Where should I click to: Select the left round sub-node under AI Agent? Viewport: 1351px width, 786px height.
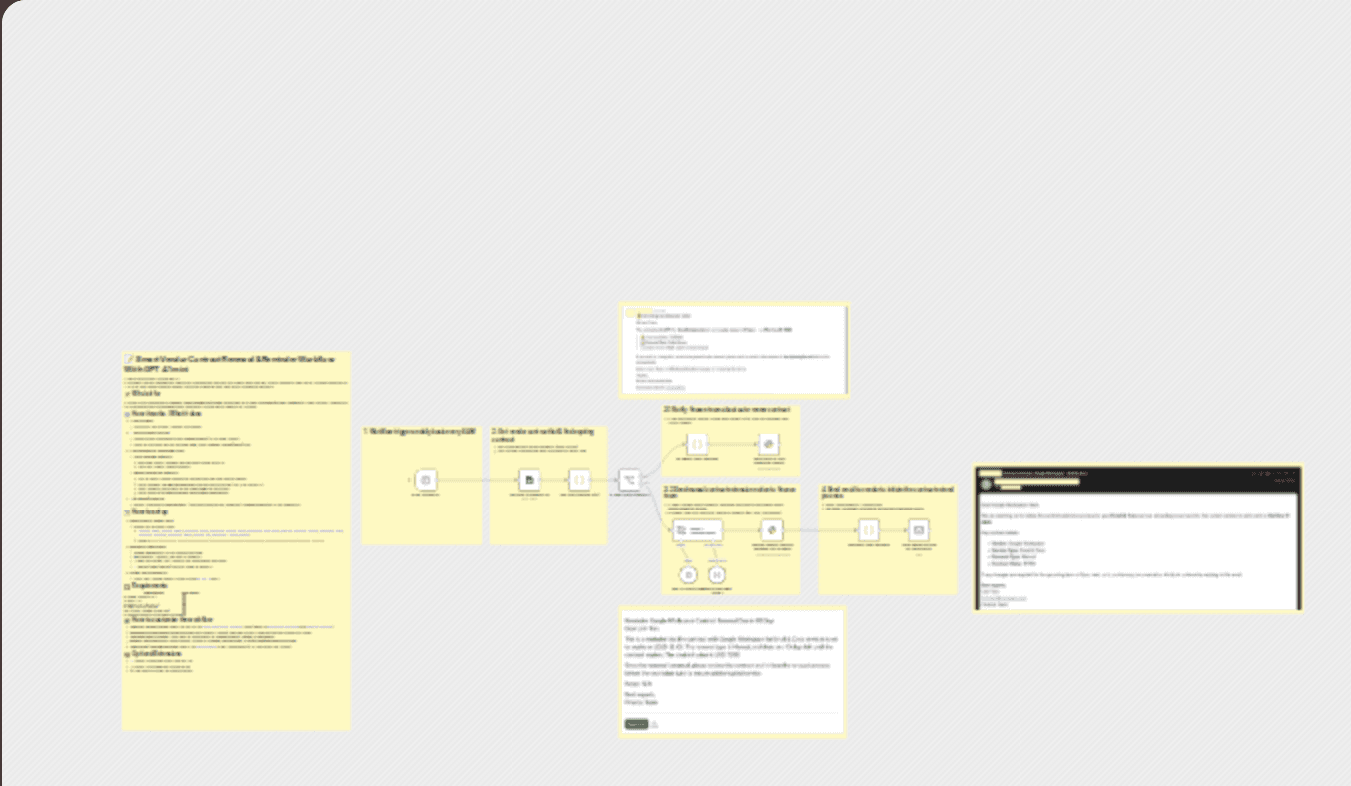tap(688, 574)
